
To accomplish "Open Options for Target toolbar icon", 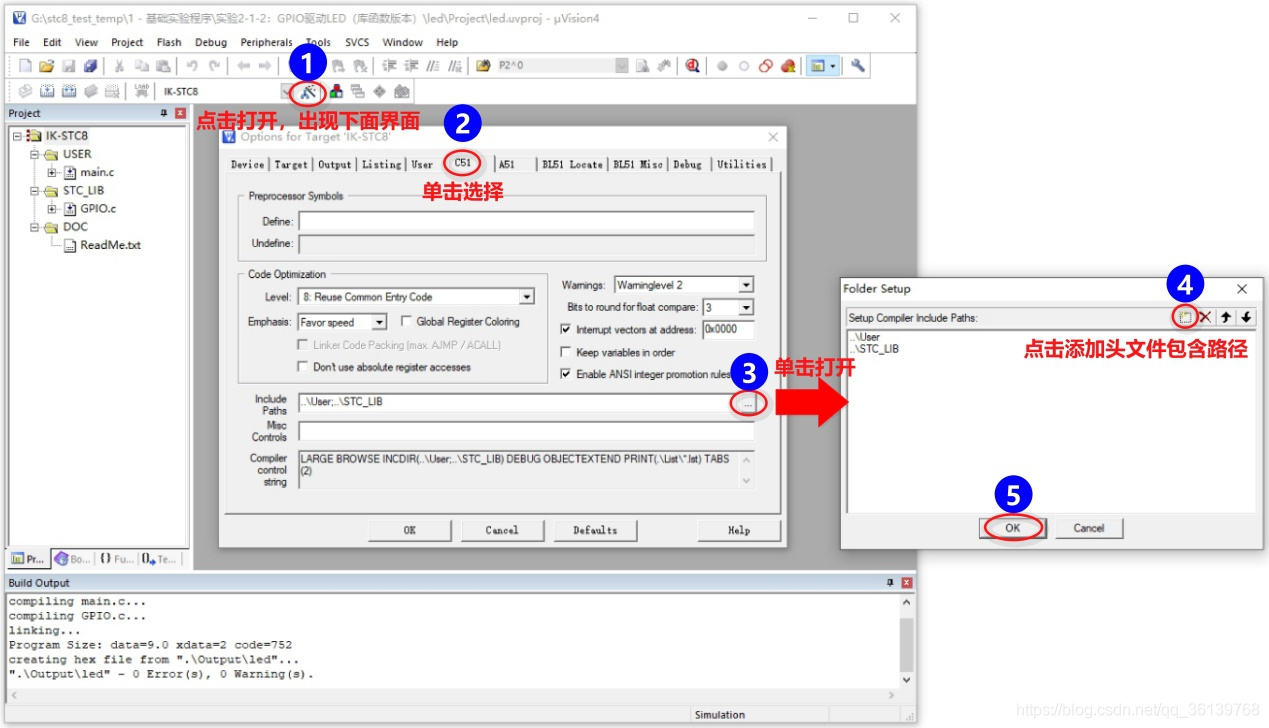I will coord(308,92).
